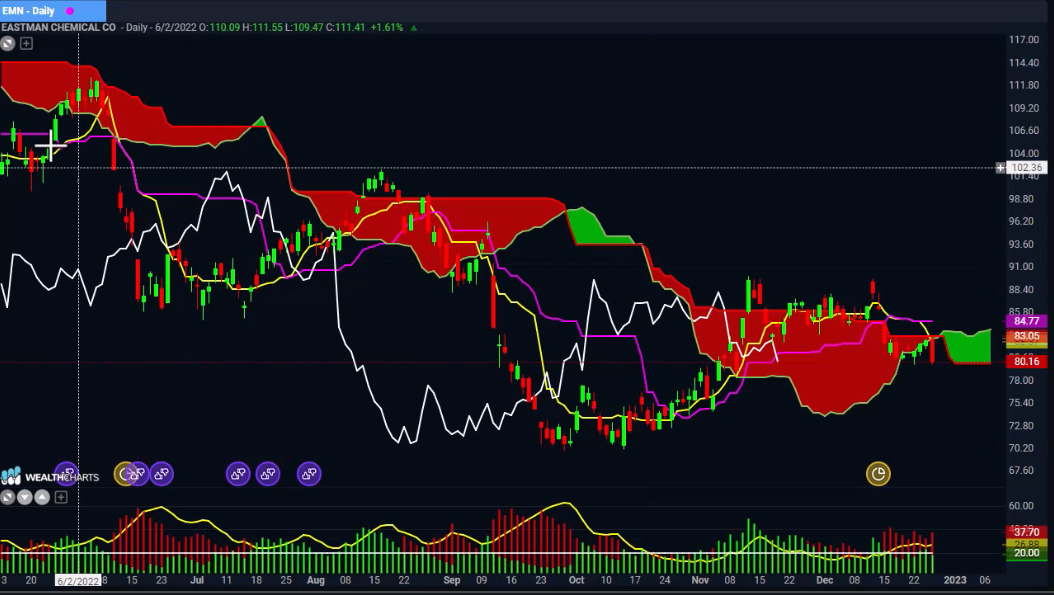
Task: Click the plus icon beside 102.36 crosshair label
Action: [1000, 168]
